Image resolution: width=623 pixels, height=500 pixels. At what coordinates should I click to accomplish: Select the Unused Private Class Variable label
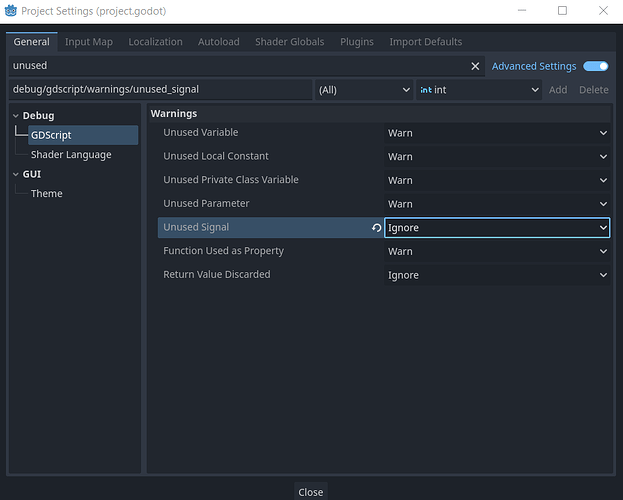231,180
